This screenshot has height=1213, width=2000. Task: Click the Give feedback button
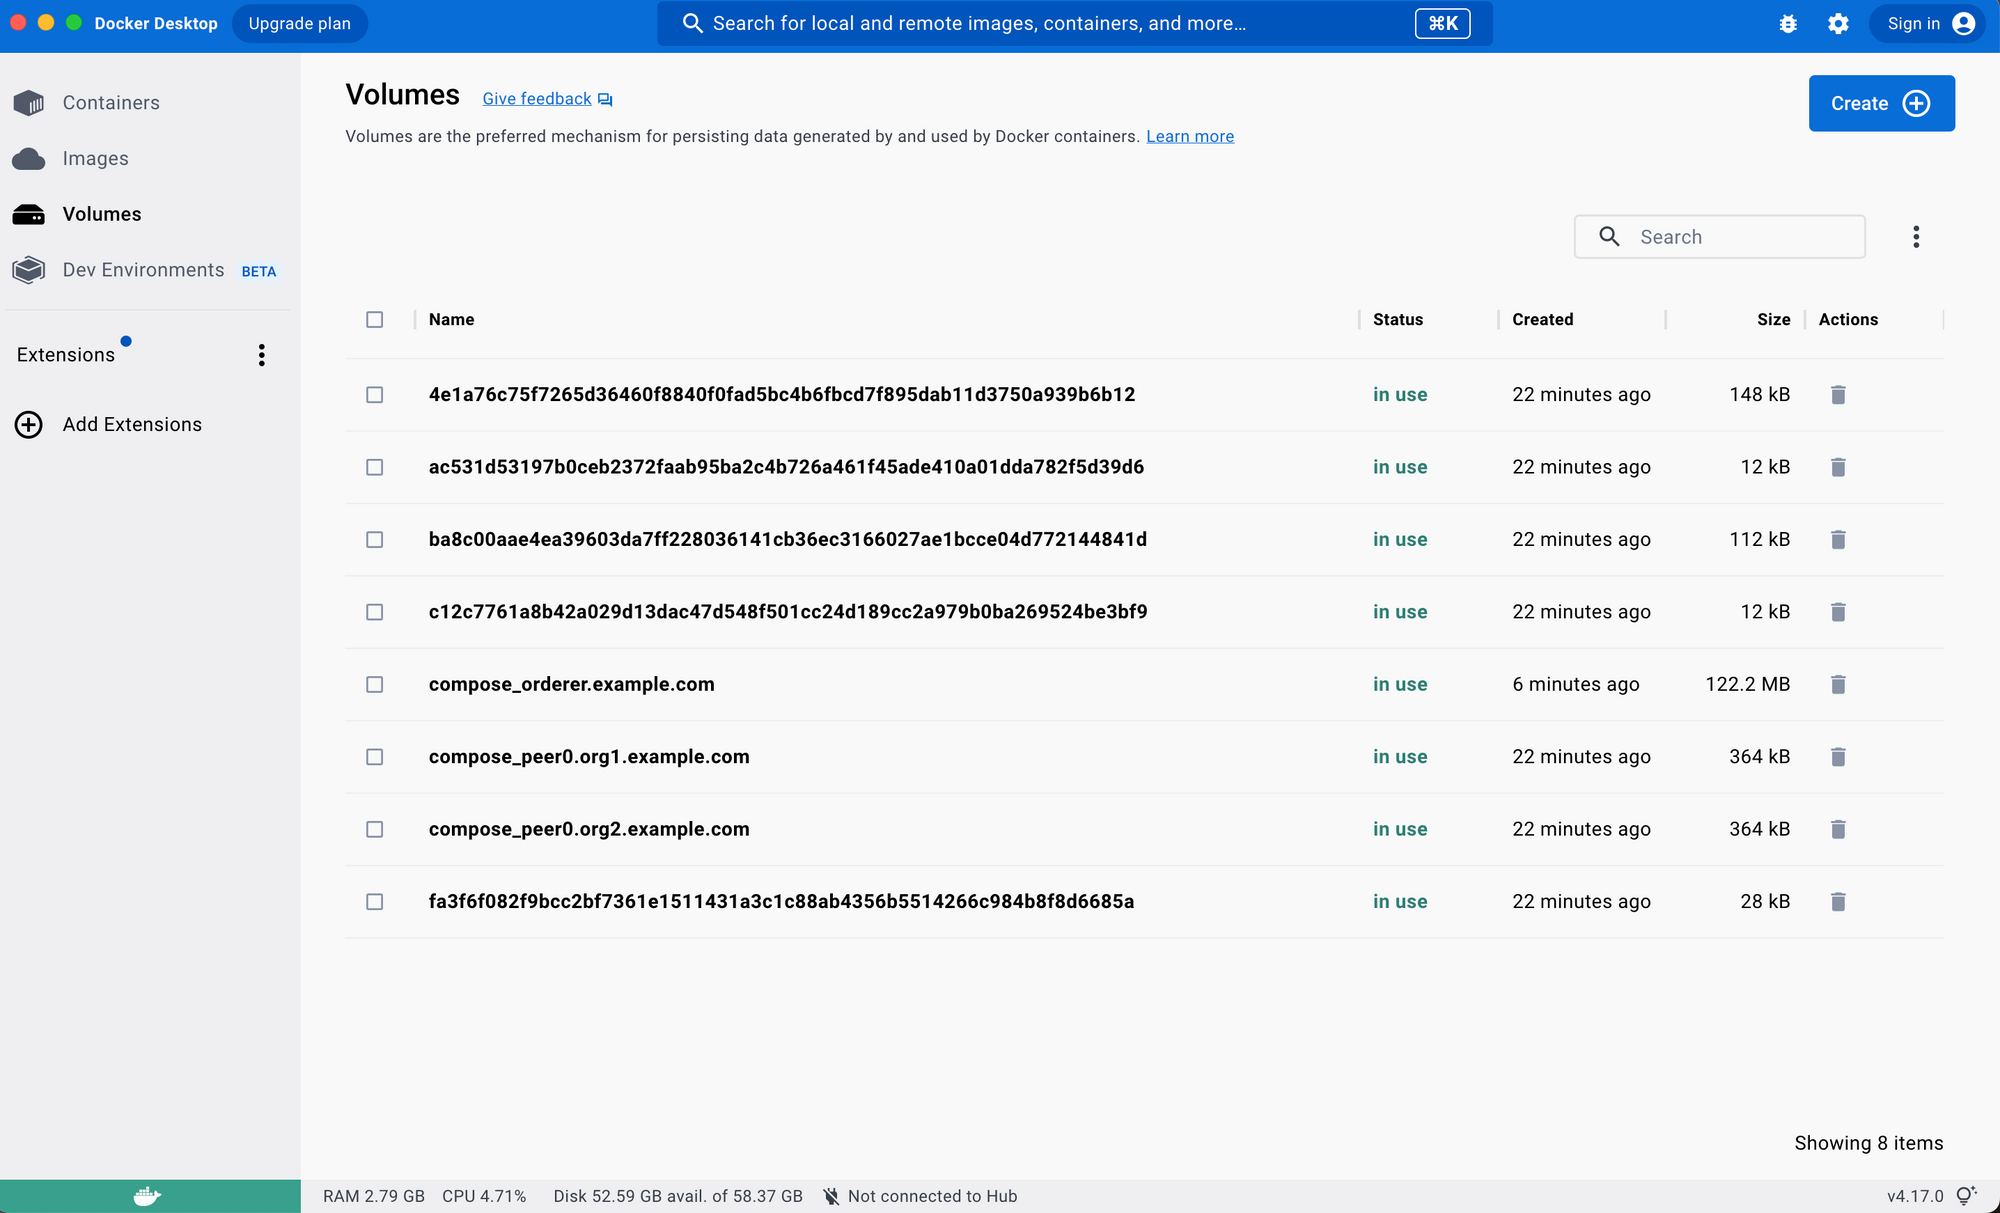[x=547, y=97]
